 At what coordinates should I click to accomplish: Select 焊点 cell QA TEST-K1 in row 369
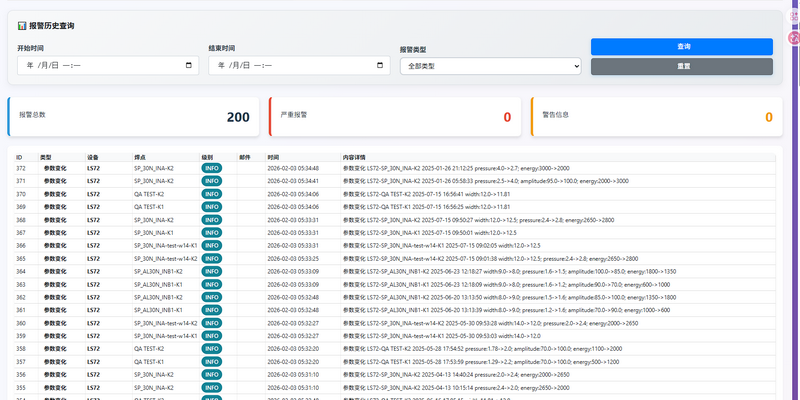pyautogui.click(x=149, y=207)
